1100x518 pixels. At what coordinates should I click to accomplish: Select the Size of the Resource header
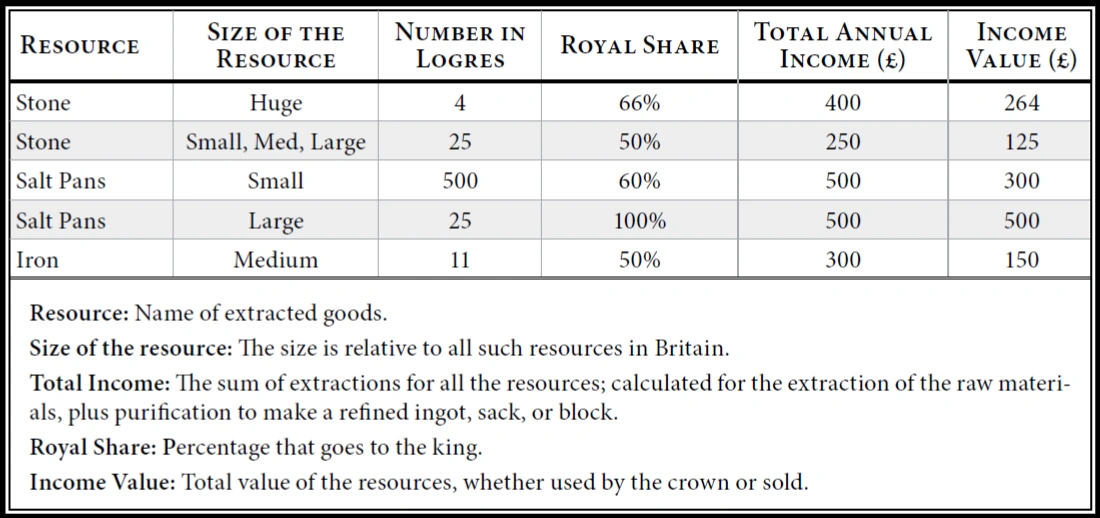pos(275,46)
